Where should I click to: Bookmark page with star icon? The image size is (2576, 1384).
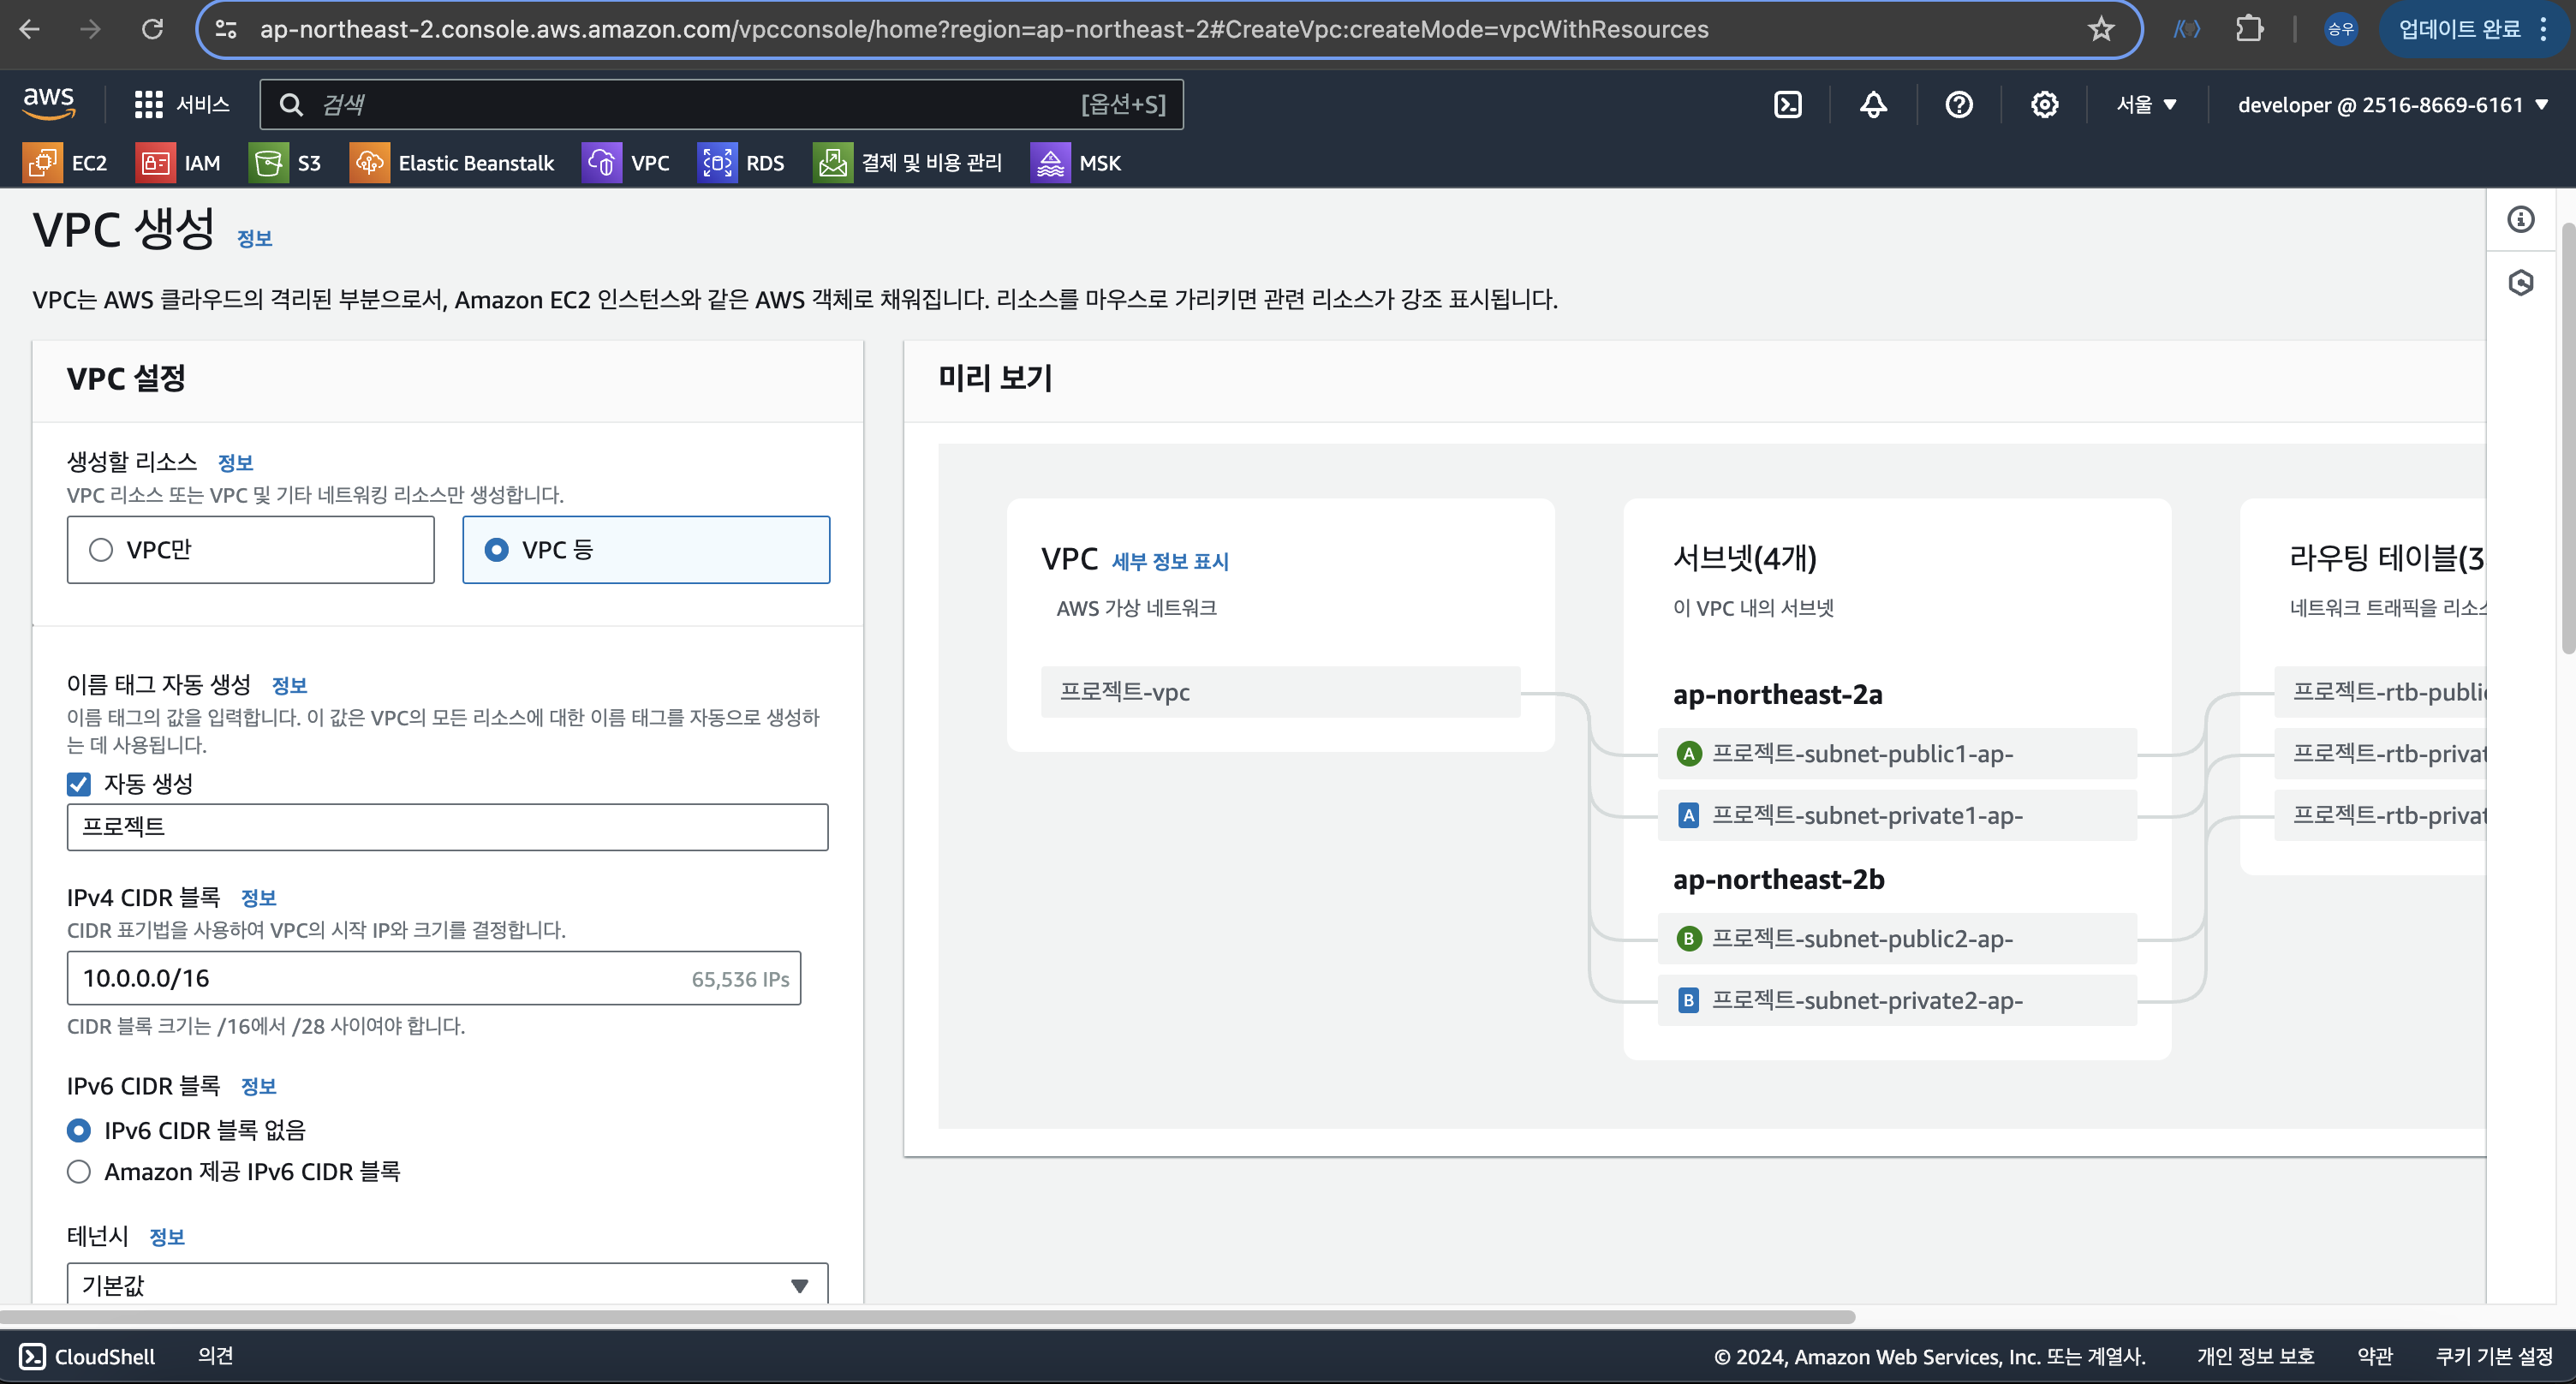[x=2101, y=29]
